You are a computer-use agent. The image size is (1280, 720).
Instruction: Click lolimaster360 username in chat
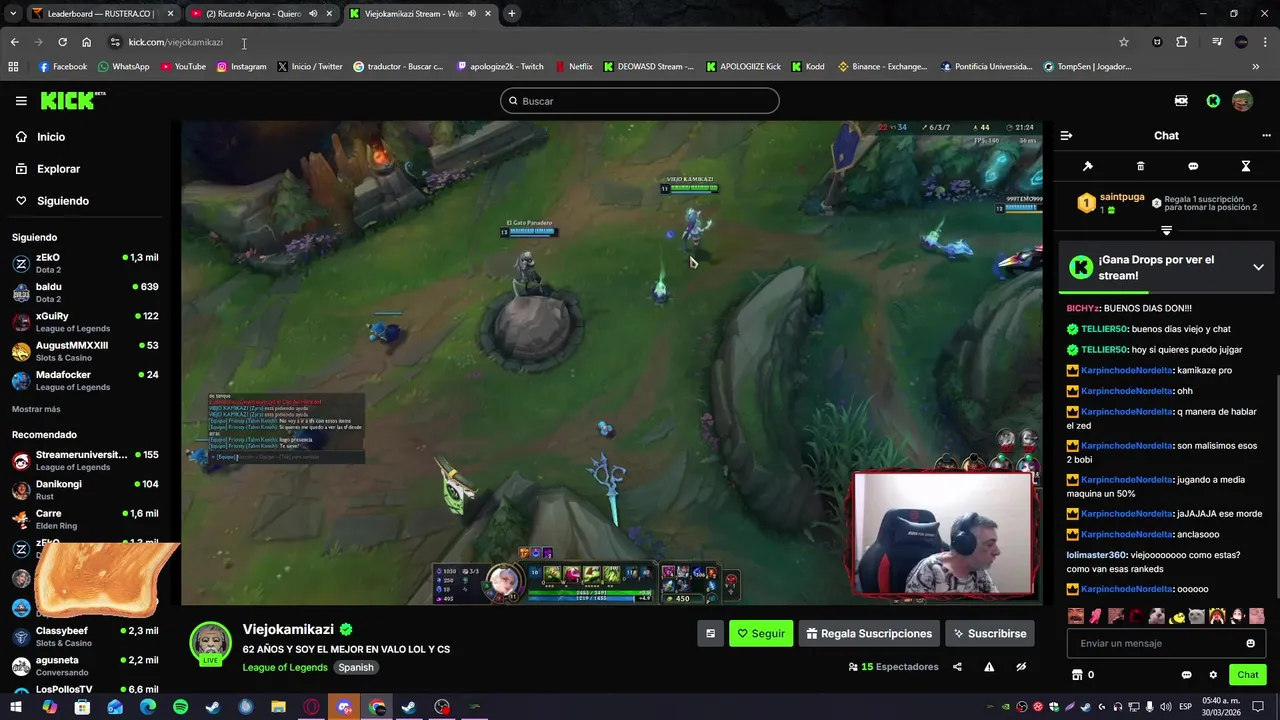tap(1097, 555)
